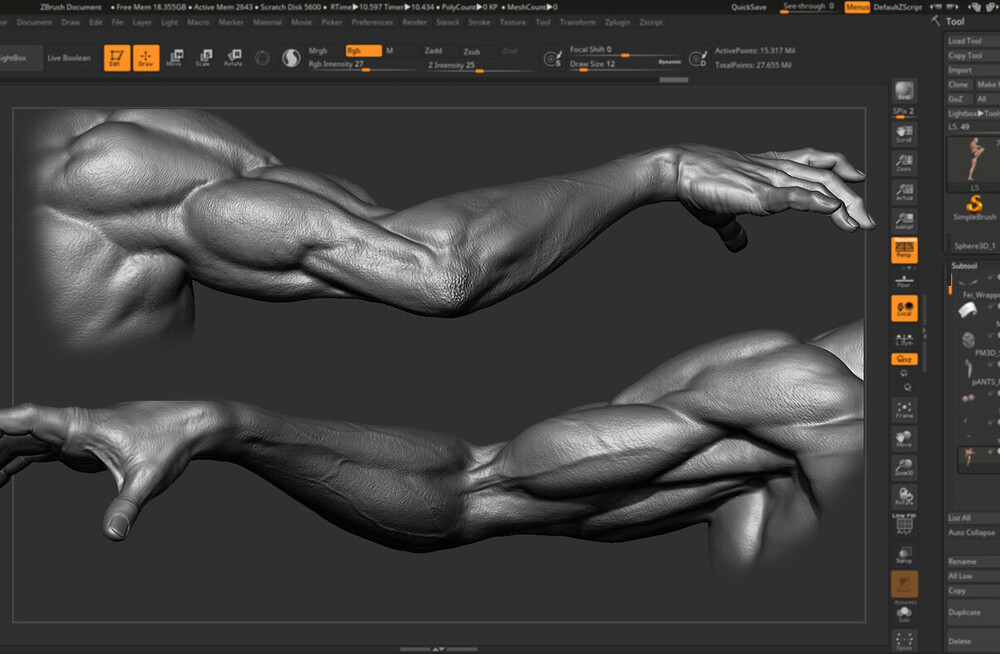The height and width of the screenshot is (654, 1000).
Task: Toggle Edit mode button
Action: coord(117,58)
